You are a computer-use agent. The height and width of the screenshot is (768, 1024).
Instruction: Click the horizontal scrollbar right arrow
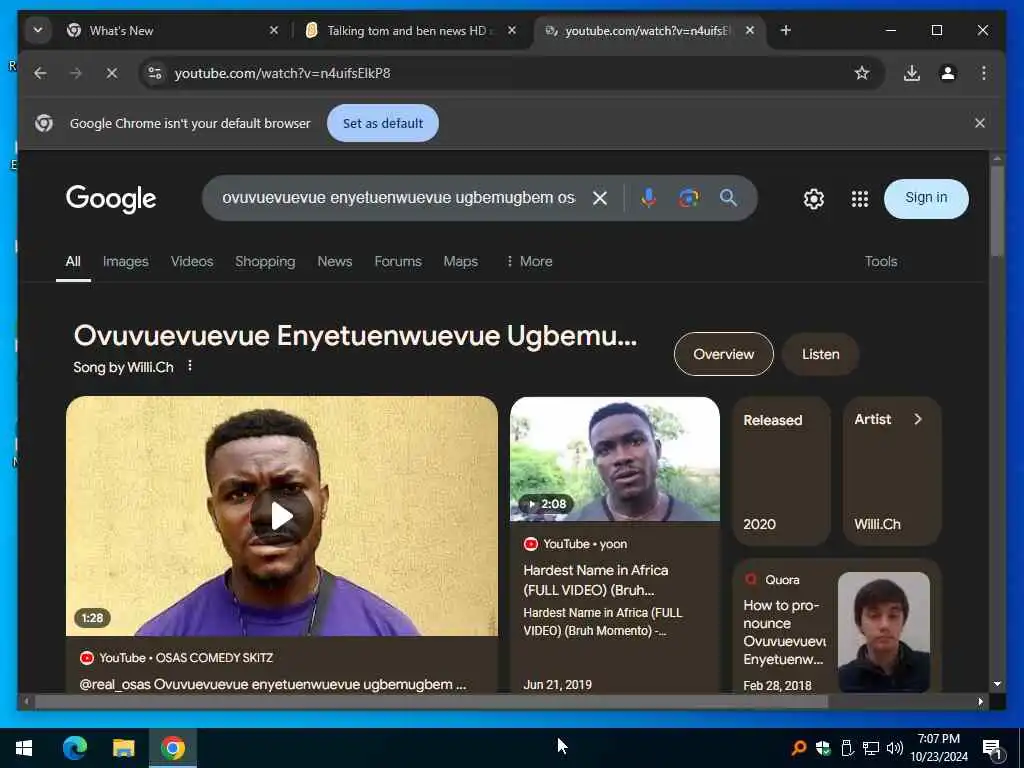980,702
